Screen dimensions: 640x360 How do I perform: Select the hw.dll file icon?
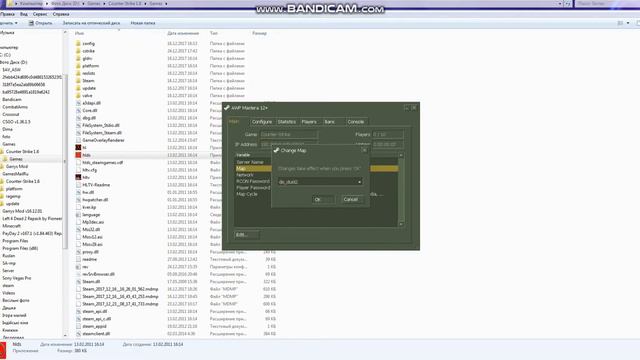pyautogui.click(x=78, y=192)
